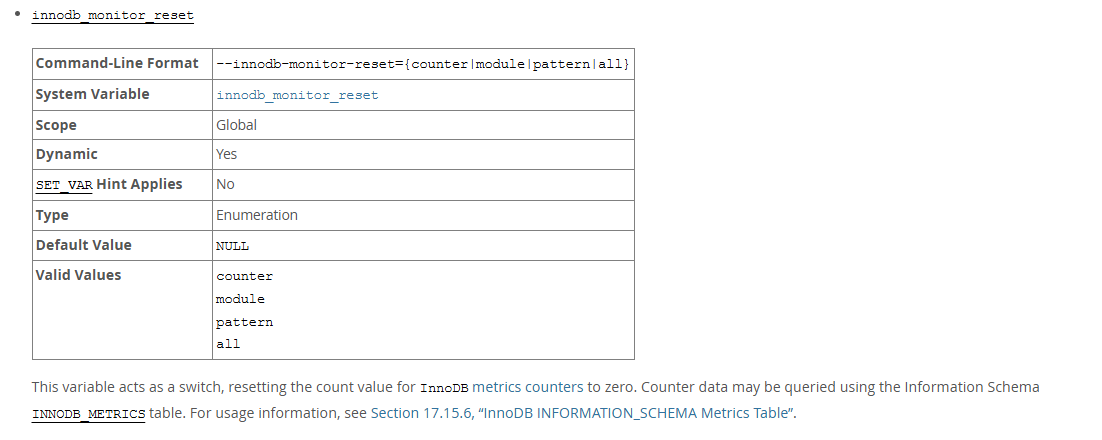
Task: Click the --innodb-monitor-reset command-line option text
Action: point(422,64)
